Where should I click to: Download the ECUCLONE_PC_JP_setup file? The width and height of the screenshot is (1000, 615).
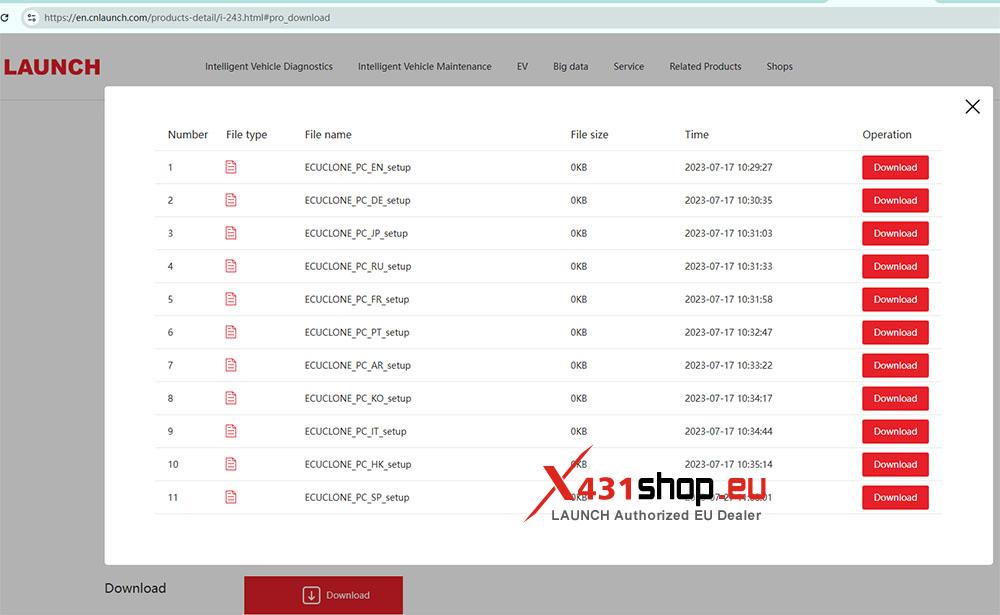pyautogui.click(x=895, y=233)
